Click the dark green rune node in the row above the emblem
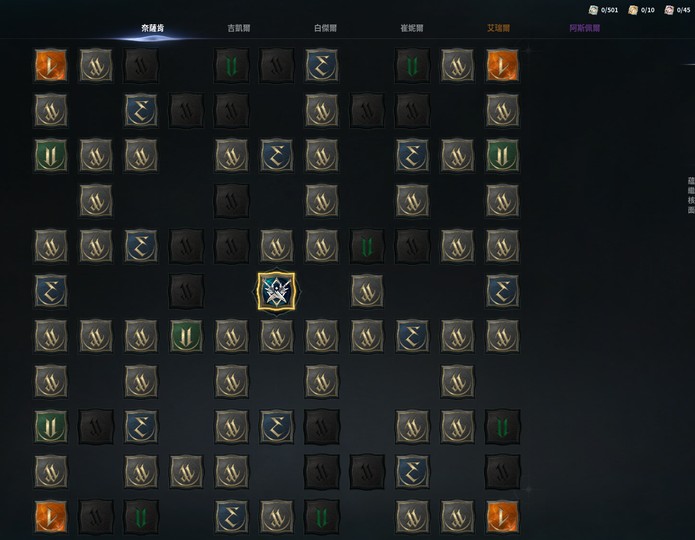The width and height of the screenshot is (695, 540). (x=367, y=246)
